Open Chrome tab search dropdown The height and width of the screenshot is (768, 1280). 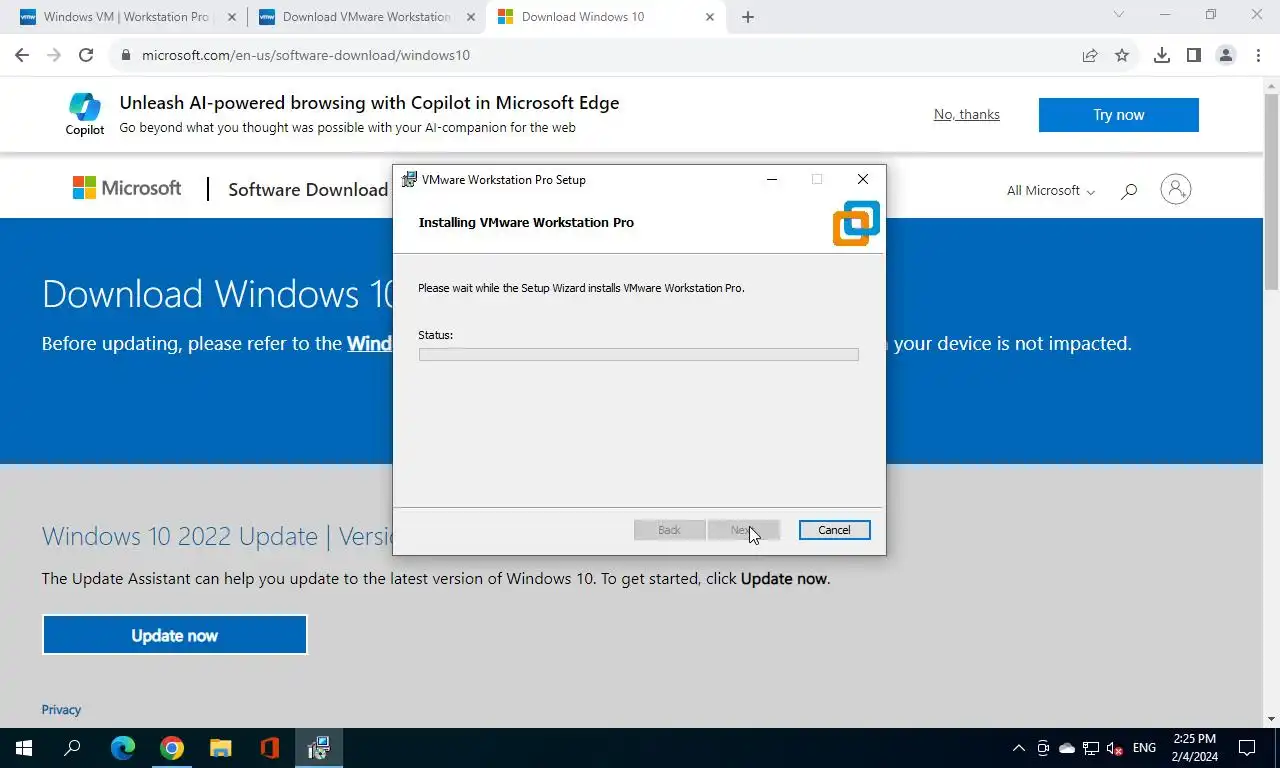pos(1119,15)
